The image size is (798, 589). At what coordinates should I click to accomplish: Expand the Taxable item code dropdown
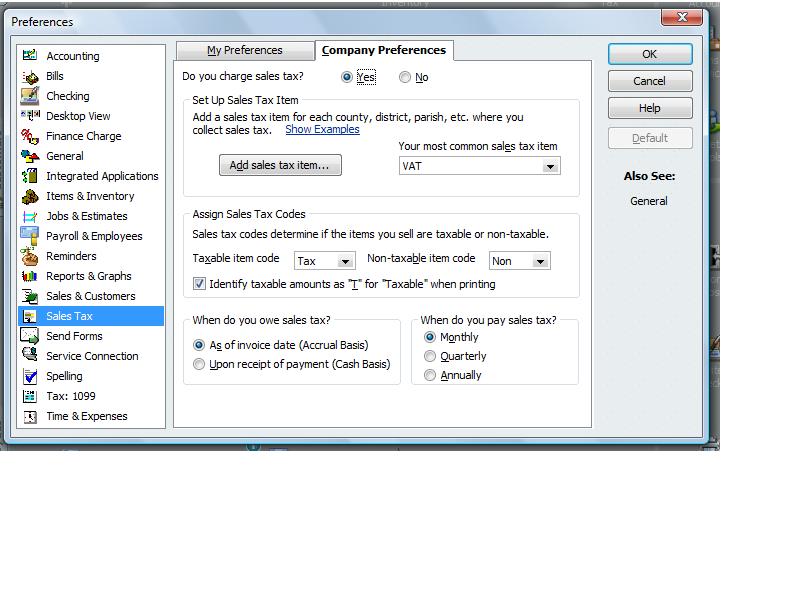click(x=345, y=261)
